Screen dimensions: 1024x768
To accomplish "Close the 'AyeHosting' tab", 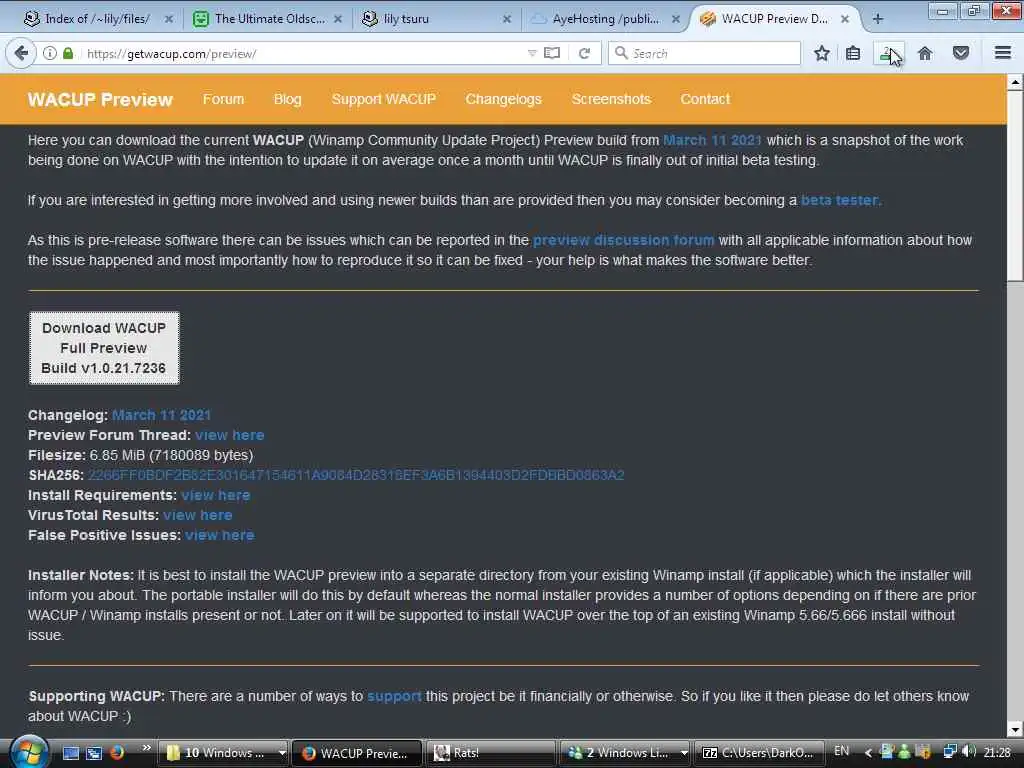I will (x=676, y=19).
